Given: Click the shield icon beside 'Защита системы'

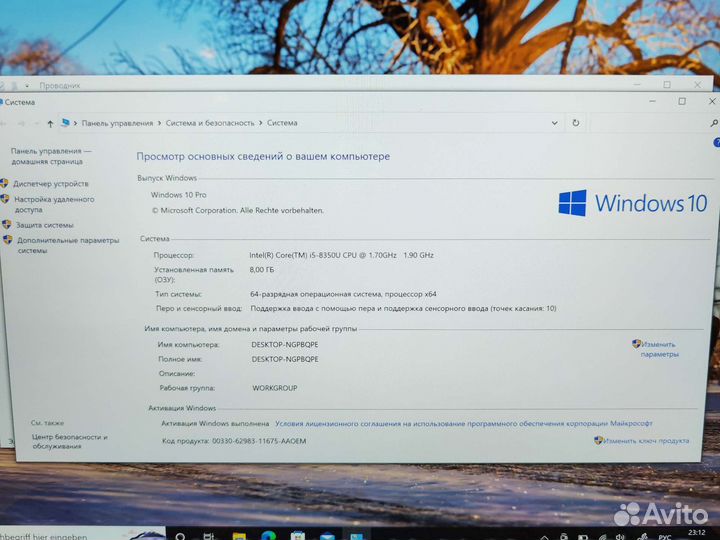Looking at the screenshot, I should pos(6,225).
